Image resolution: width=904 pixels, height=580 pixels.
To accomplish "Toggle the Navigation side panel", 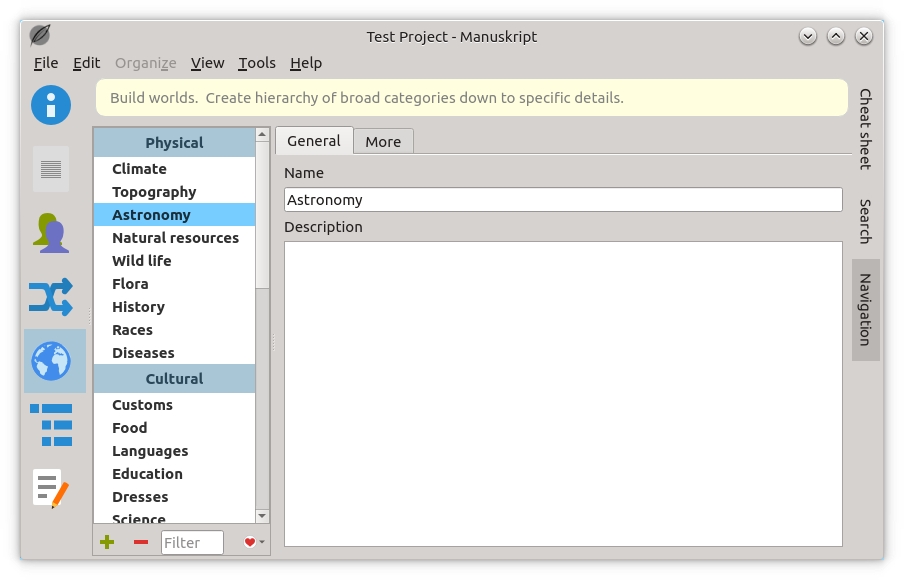I will (x=865, y=310).
